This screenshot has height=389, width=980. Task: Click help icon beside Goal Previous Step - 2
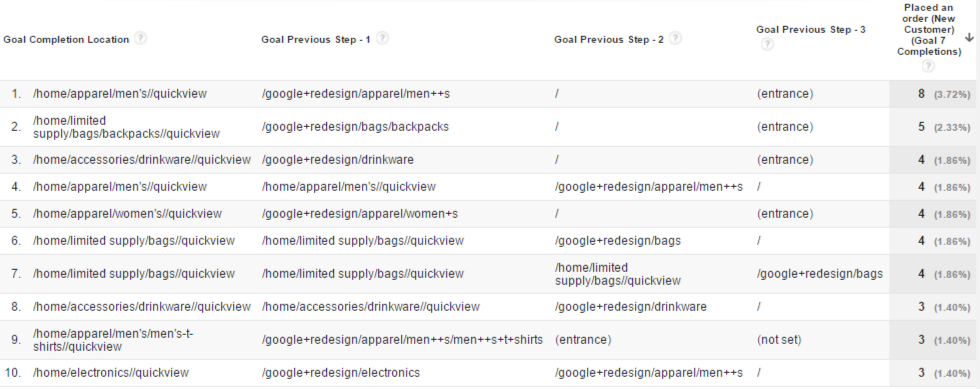675,38
